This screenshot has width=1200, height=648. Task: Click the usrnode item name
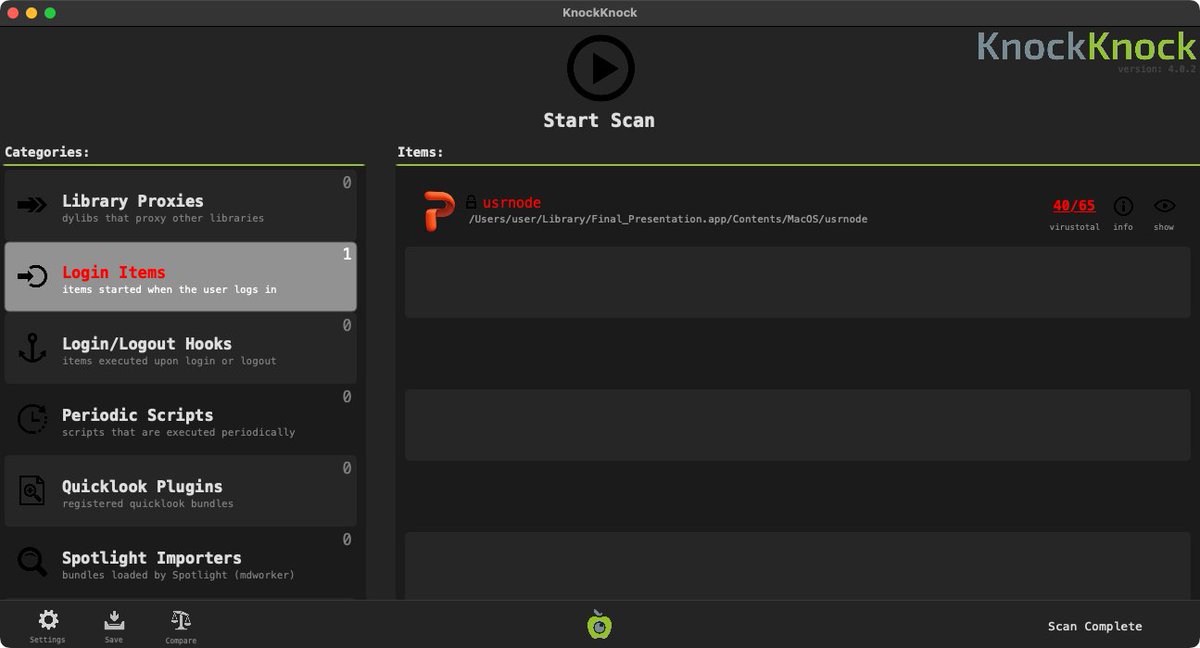pos(512,203)
